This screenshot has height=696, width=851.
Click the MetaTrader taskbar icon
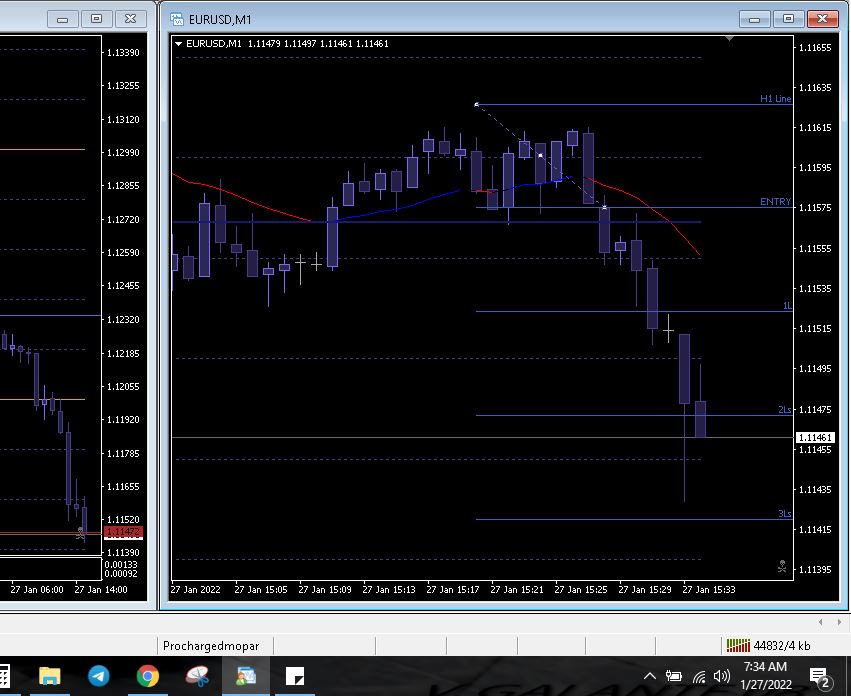(246, 677)
